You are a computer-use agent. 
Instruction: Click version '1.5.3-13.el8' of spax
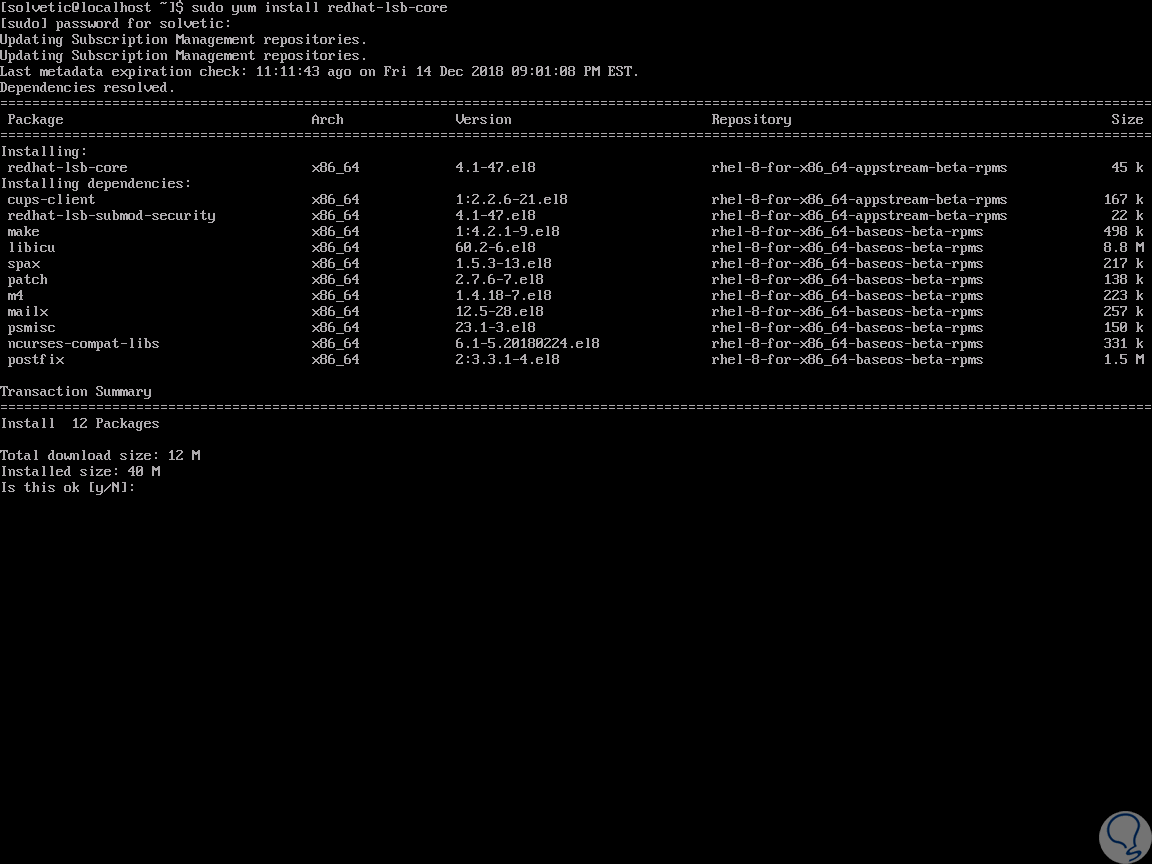click(x=503, y=264)
